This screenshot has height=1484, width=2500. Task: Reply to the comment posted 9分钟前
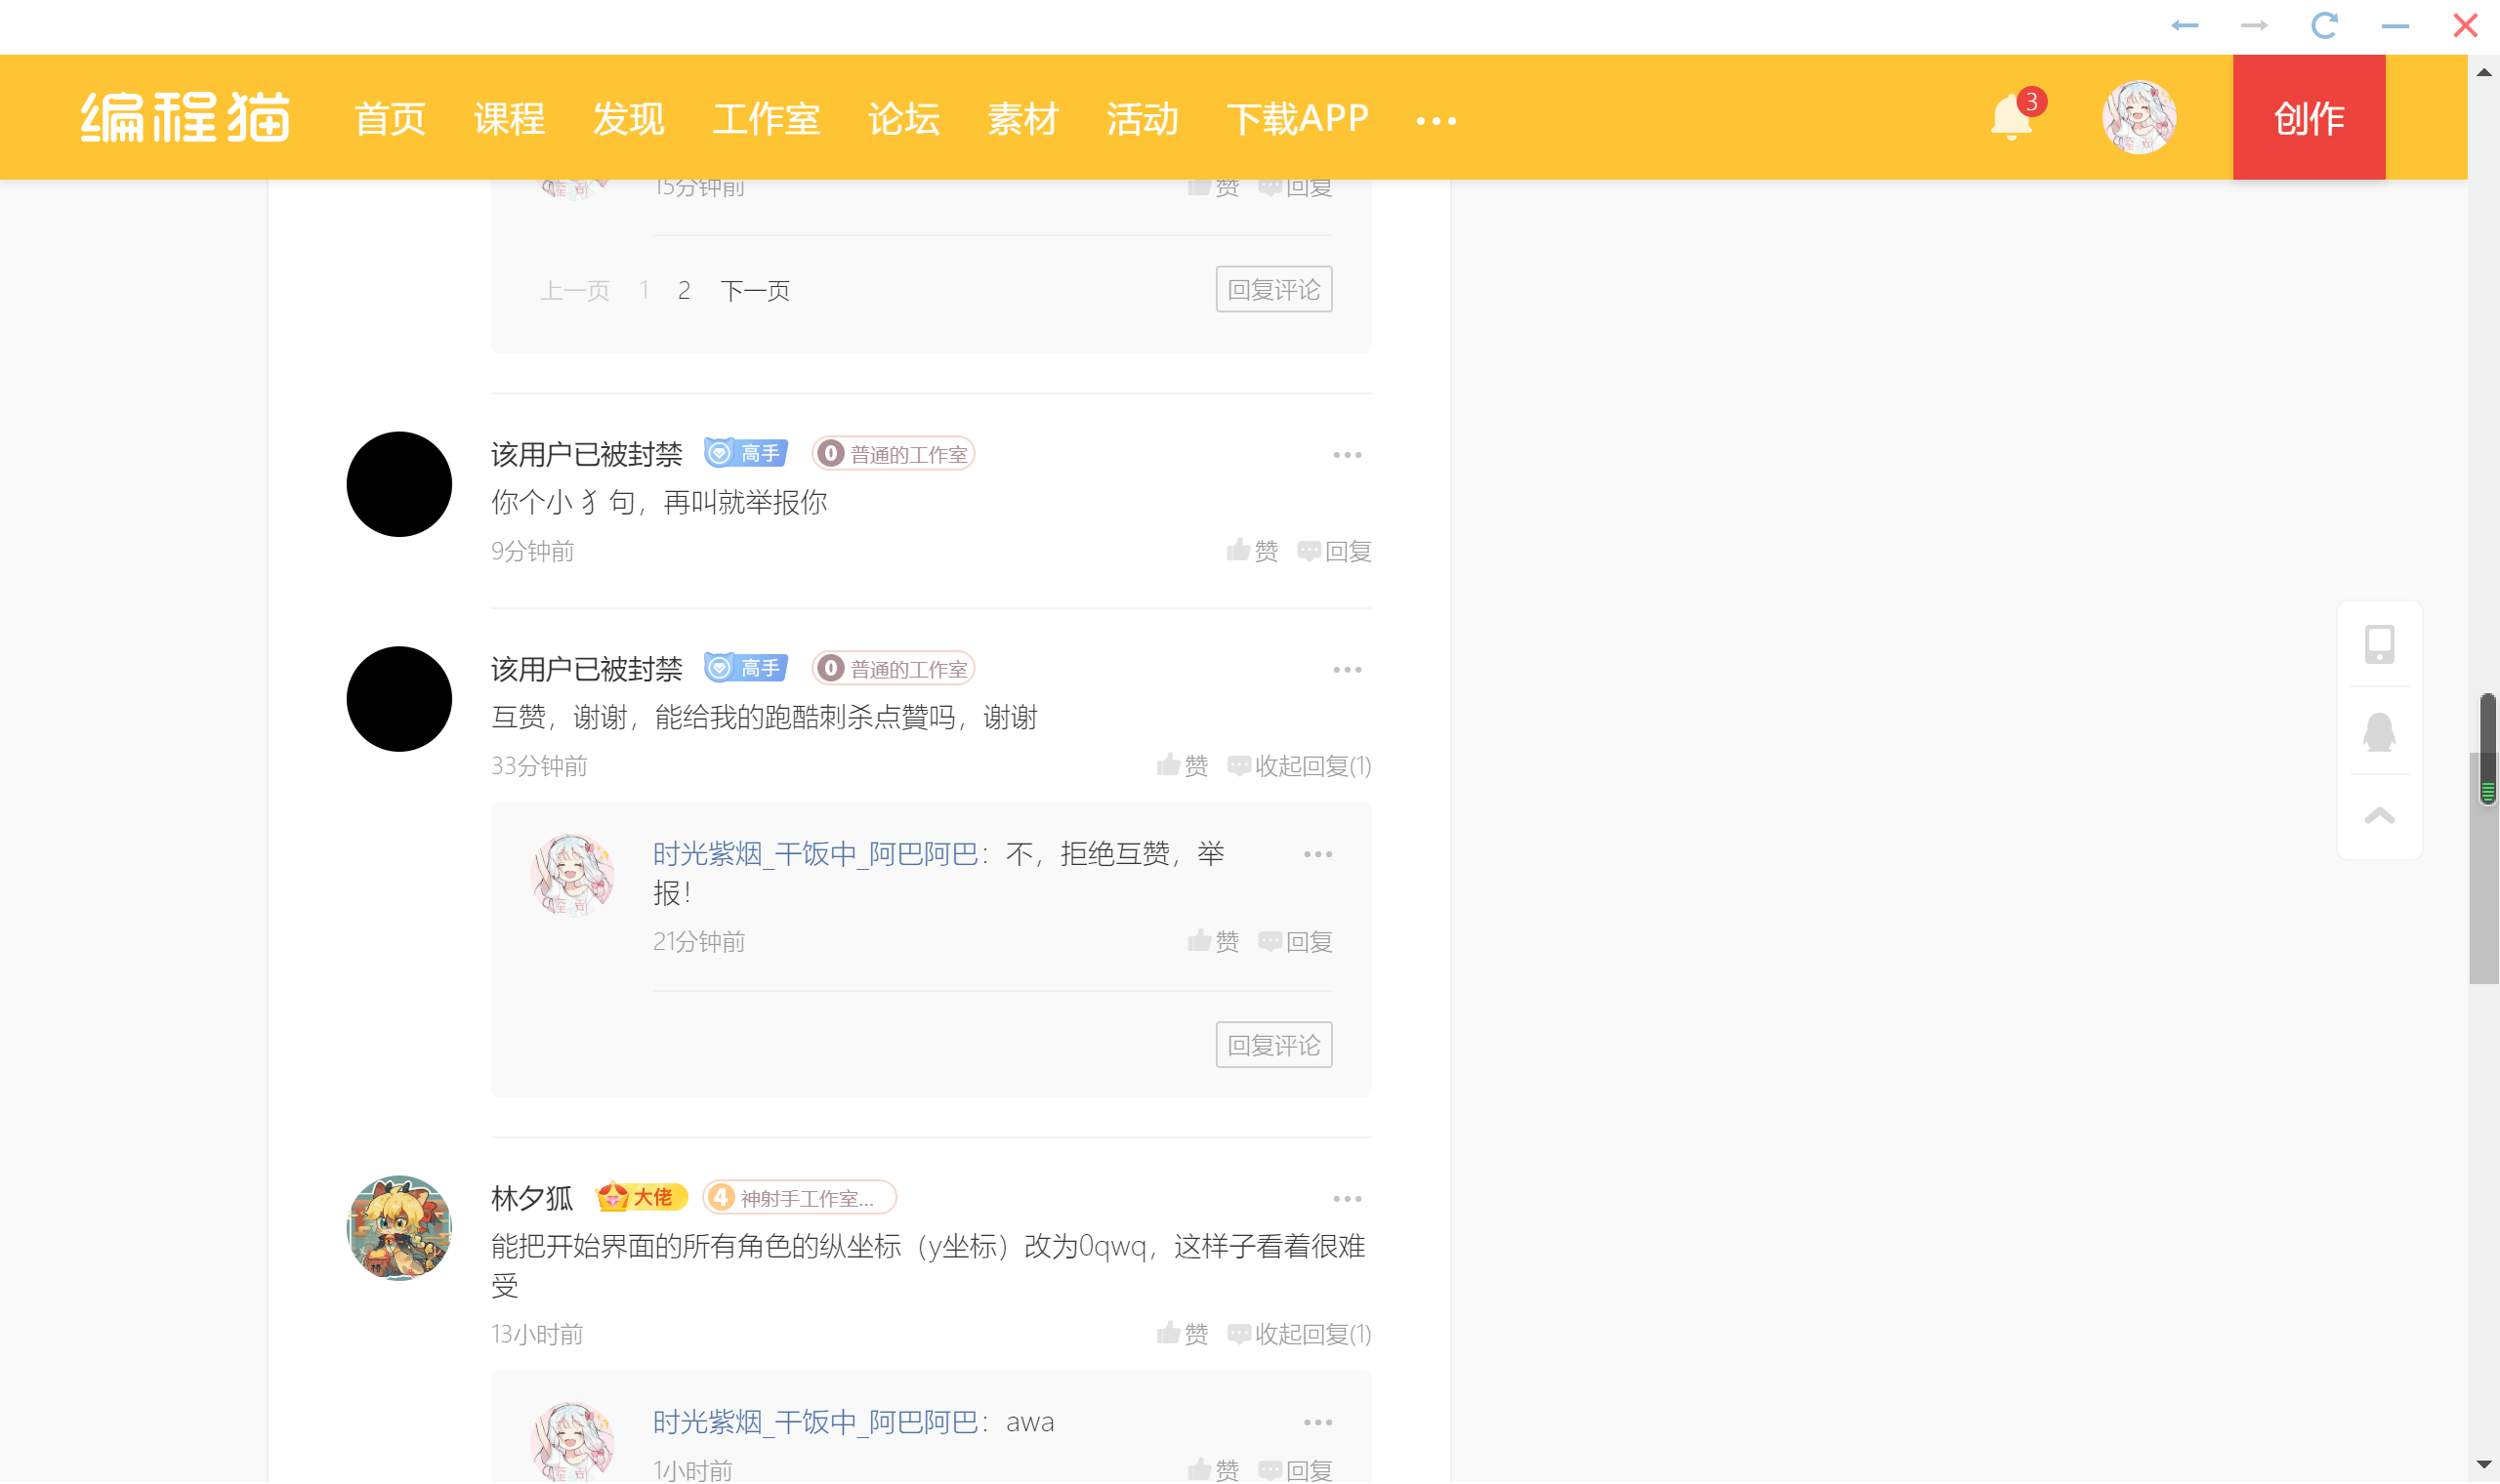click(1334, 551)
